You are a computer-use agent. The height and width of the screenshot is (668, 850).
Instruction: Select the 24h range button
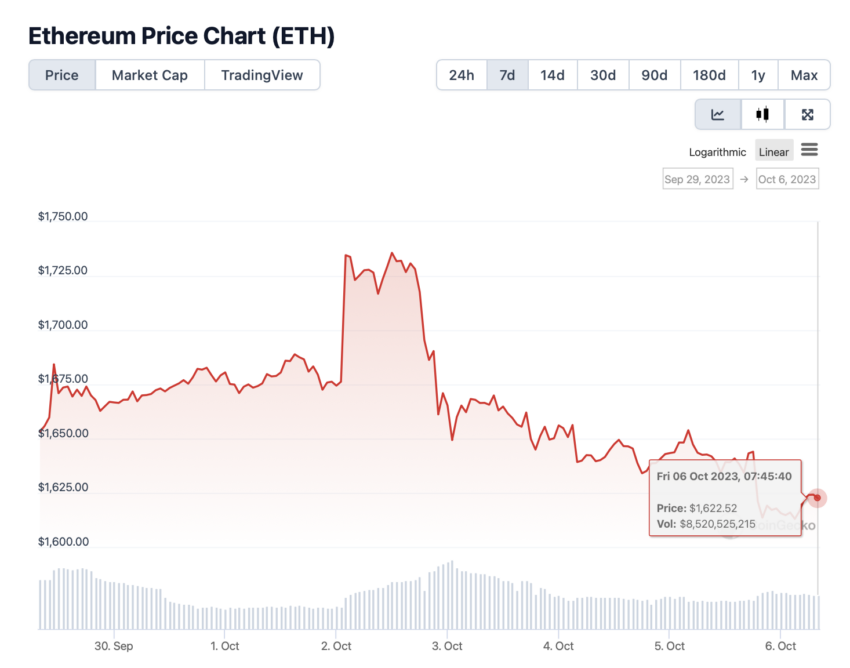pyautogui.click(x=461, y=75)
